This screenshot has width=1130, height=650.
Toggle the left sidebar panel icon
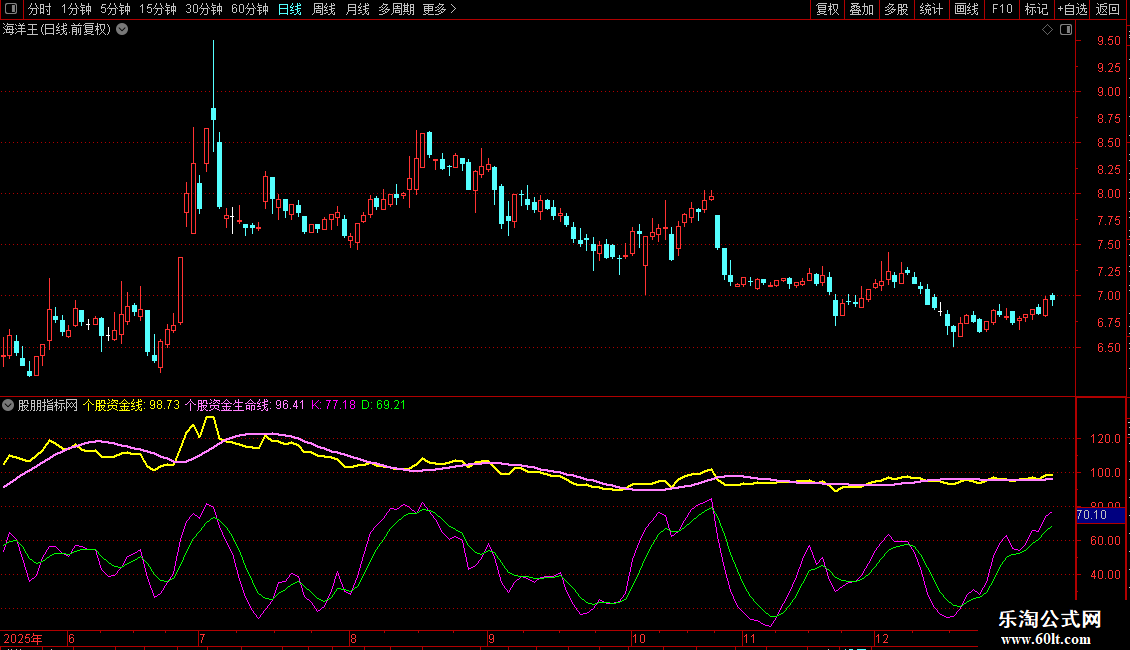pyautogui.click(x=10, y=9)
